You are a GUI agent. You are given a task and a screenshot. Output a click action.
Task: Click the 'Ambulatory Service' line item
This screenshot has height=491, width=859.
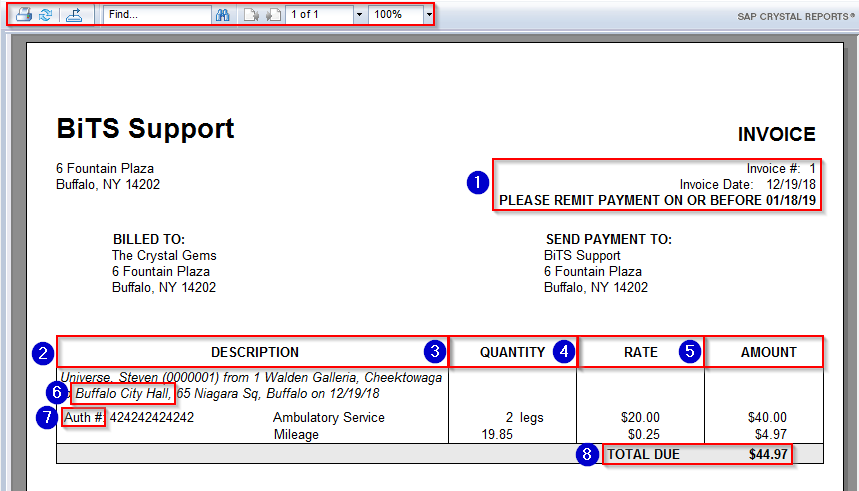coord(329,418)
